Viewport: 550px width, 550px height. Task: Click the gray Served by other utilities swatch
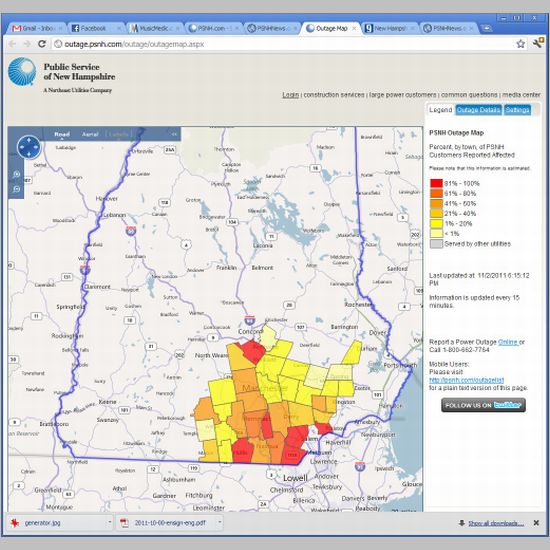click(x=436, y=244)
